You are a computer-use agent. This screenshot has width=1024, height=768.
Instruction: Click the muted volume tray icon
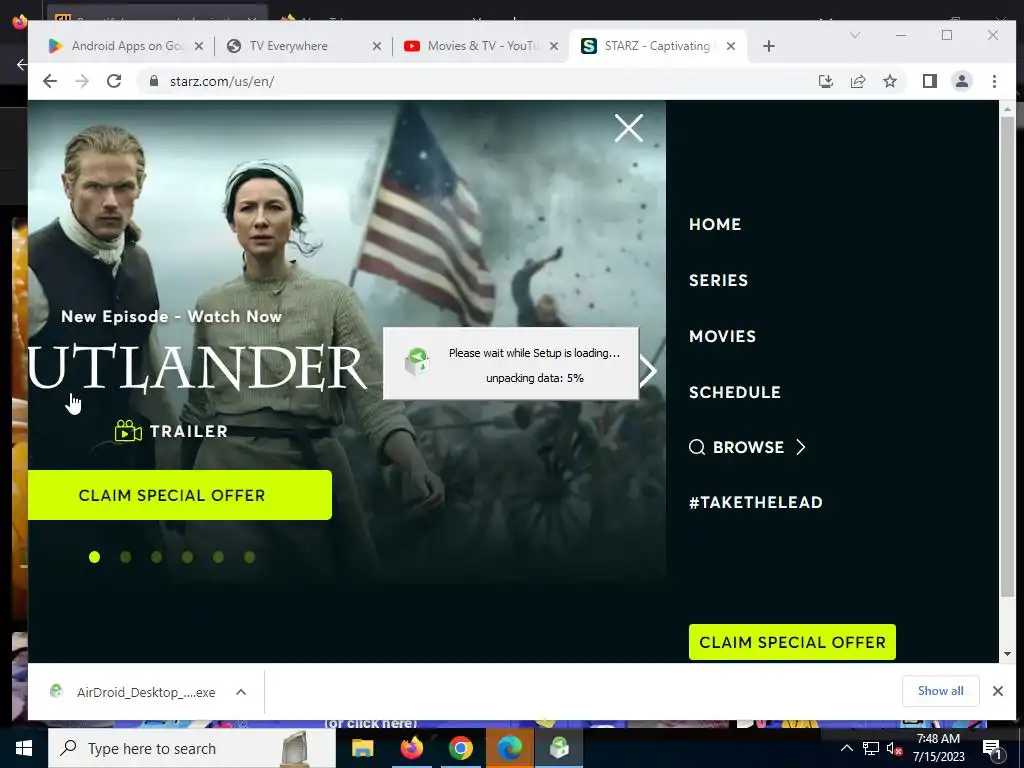pyautogui.click(x=894, y=748)
